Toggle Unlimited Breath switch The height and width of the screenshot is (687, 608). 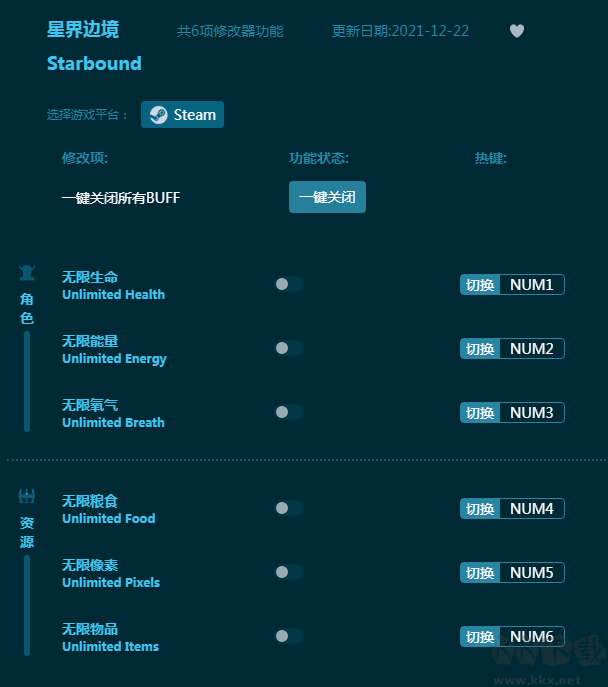(289, 412)
